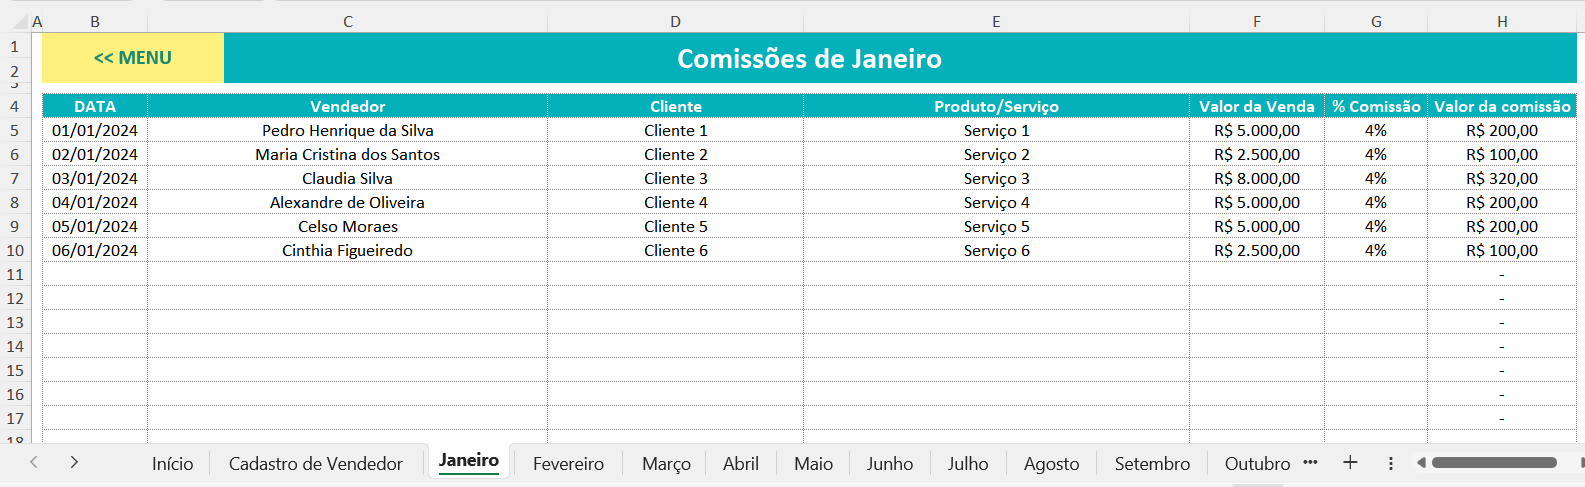Click the << MENU button

[133, 58]
